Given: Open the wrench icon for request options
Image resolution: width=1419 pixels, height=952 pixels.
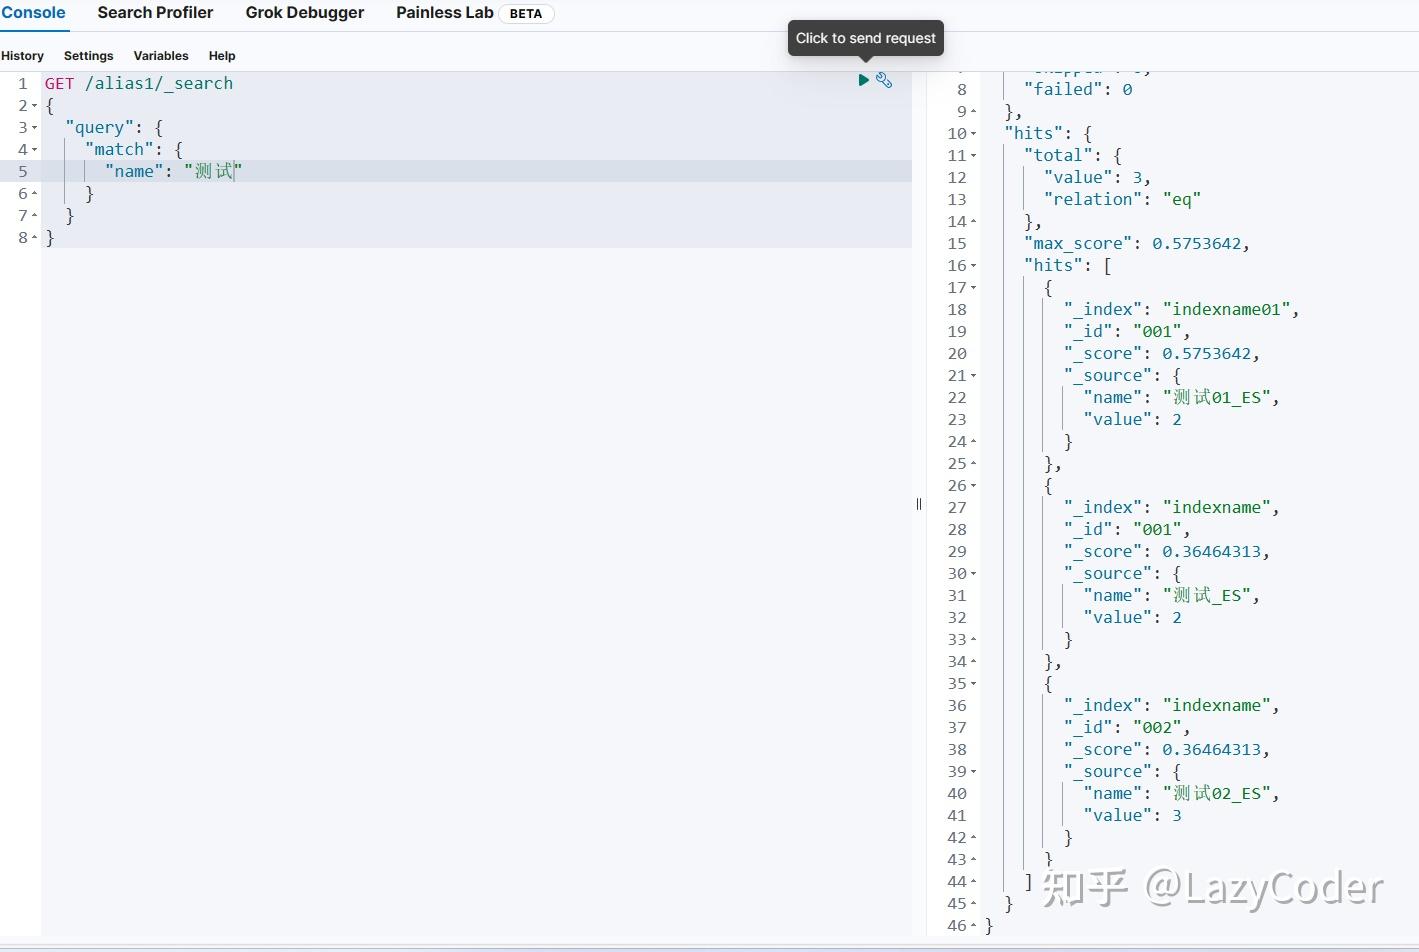Looking at the screenshot, I should (x=884, y=80).
